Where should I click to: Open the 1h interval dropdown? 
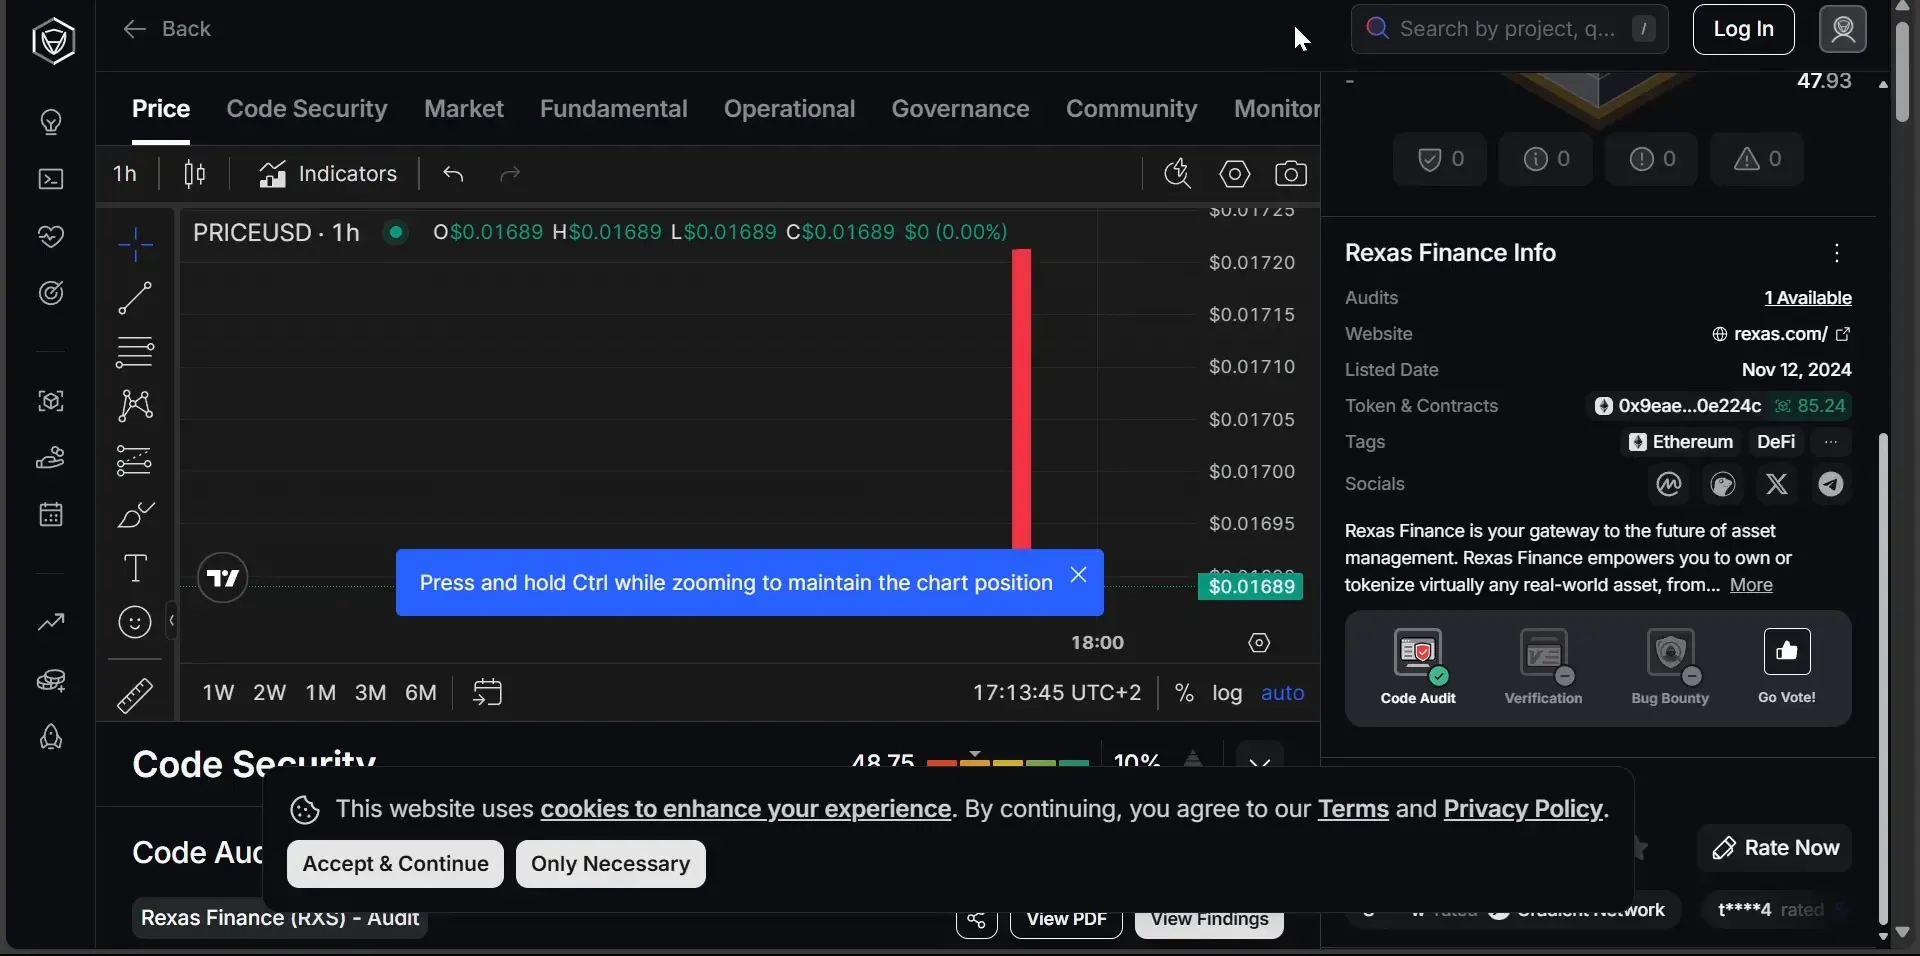[125, 174]
